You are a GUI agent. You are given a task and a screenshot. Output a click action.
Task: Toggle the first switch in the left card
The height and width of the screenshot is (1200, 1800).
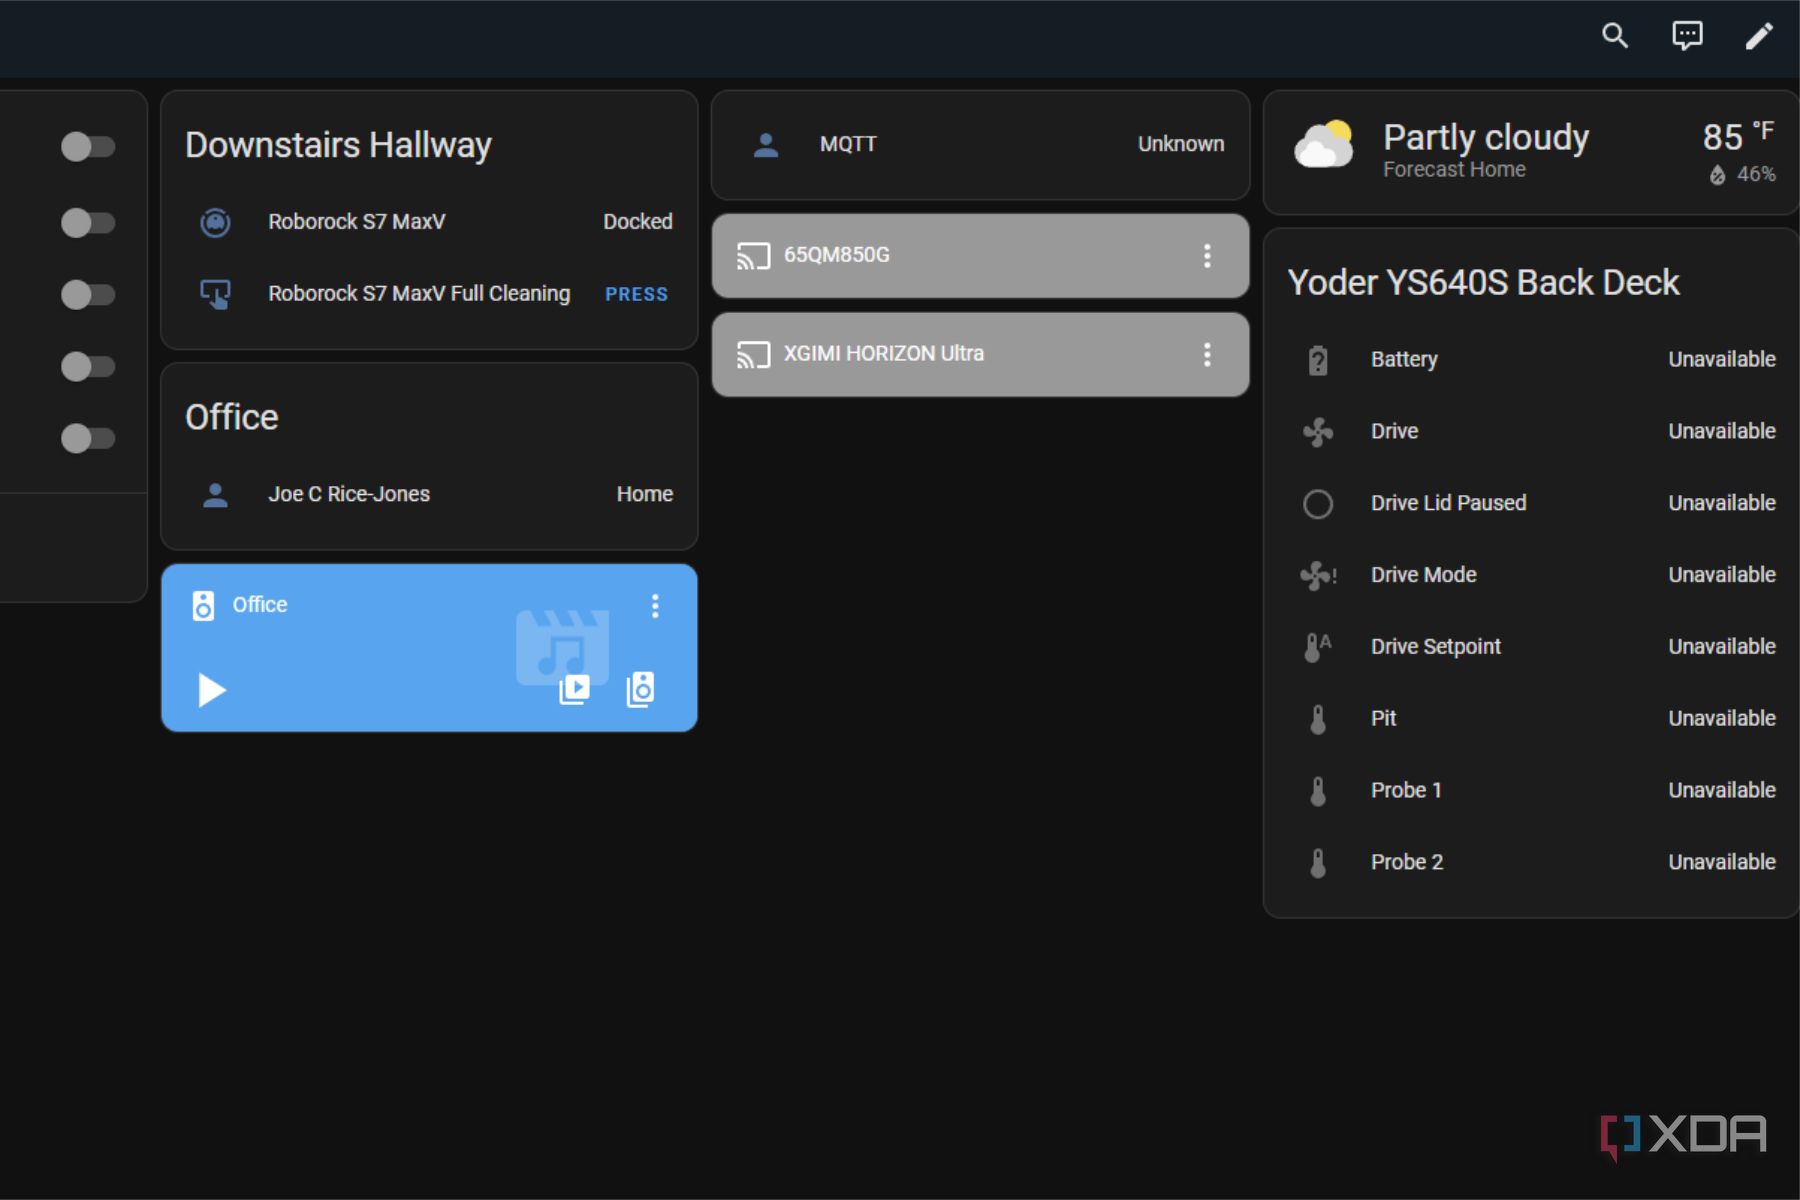pos(88,147)
